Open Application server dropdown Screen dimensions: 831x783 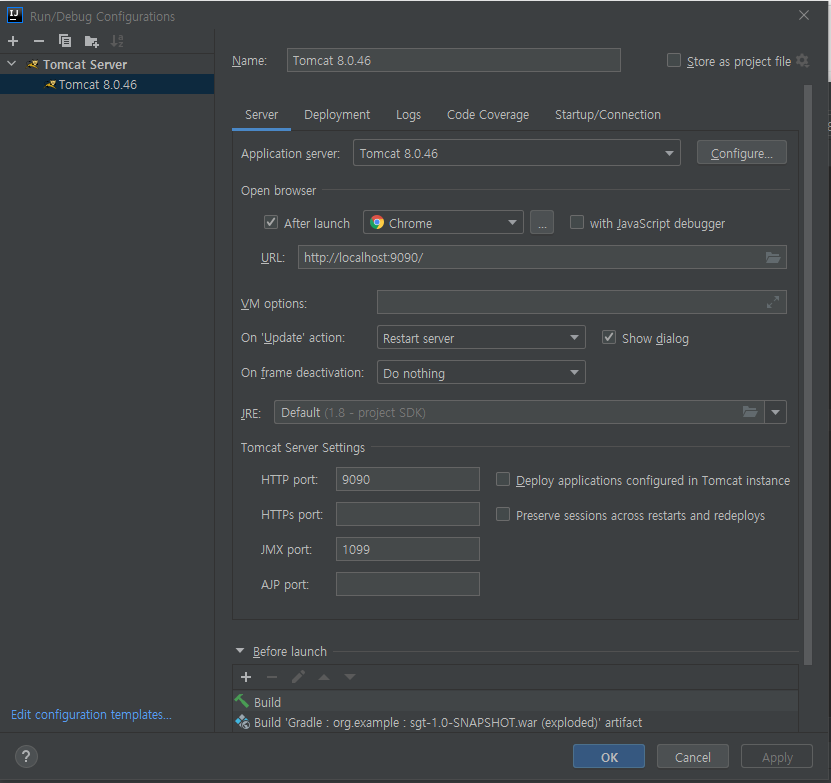click(517, 153)
